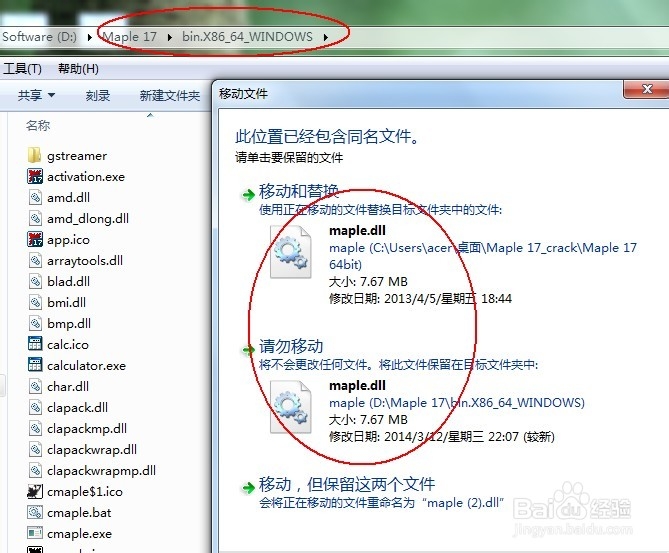Close the 移动文件 dialog
The image size is (669, 553).
pyautogui.click(x=647, y=89)
